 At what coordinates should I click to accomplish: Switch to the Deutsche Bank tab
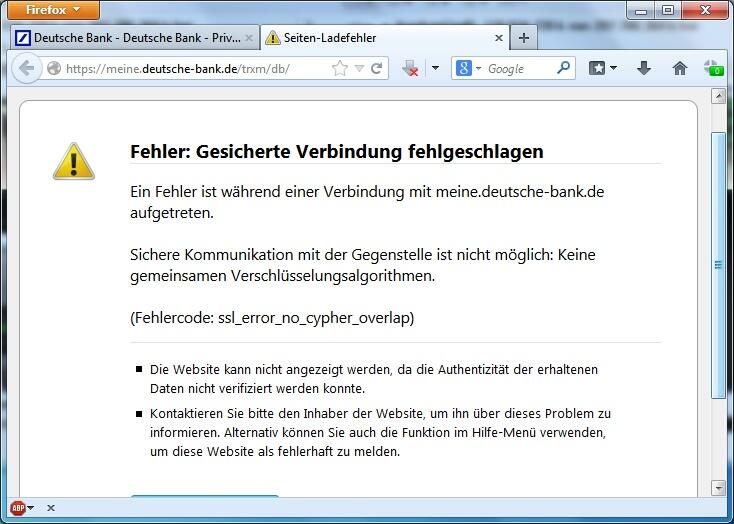pyautogui.click(x=135, y=38)
